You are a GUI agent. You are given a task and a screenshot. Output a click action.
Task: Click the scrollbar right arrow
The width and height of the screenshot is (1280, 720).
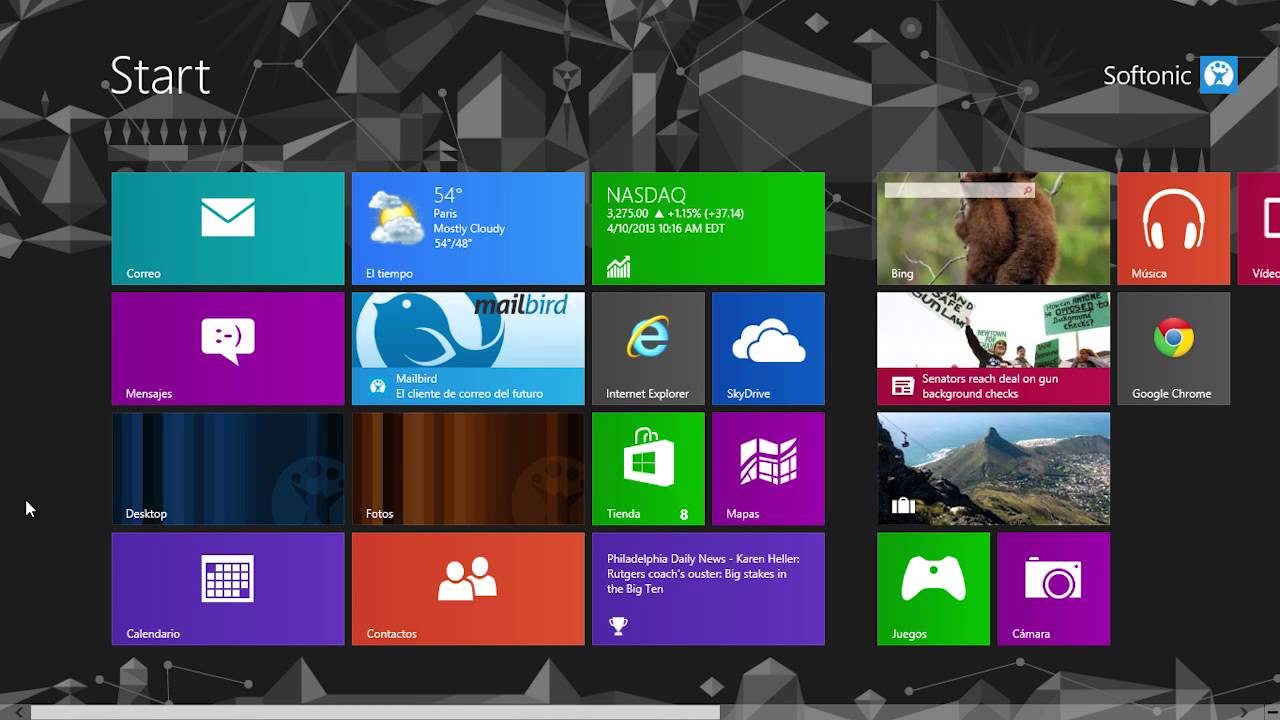(x=1245, y=713)
